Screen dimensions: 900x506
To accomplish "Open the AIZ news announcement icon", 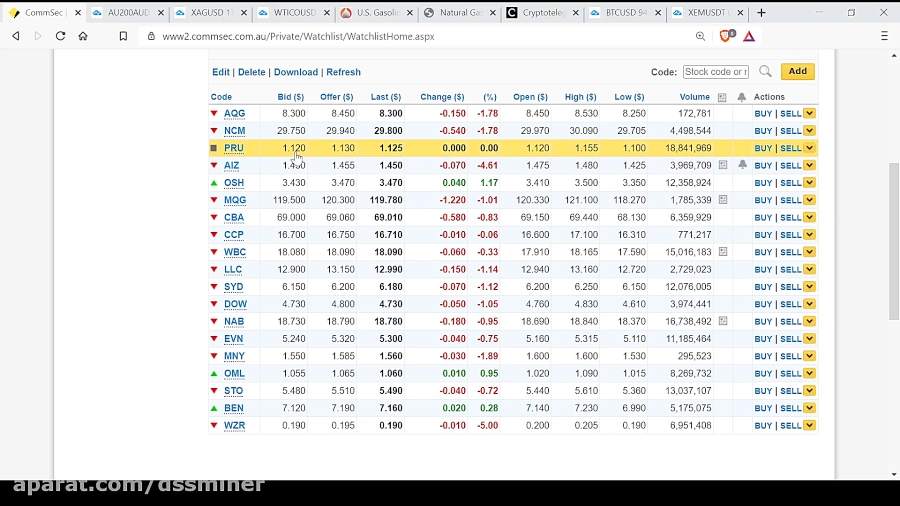I will (x=723, y=165).
